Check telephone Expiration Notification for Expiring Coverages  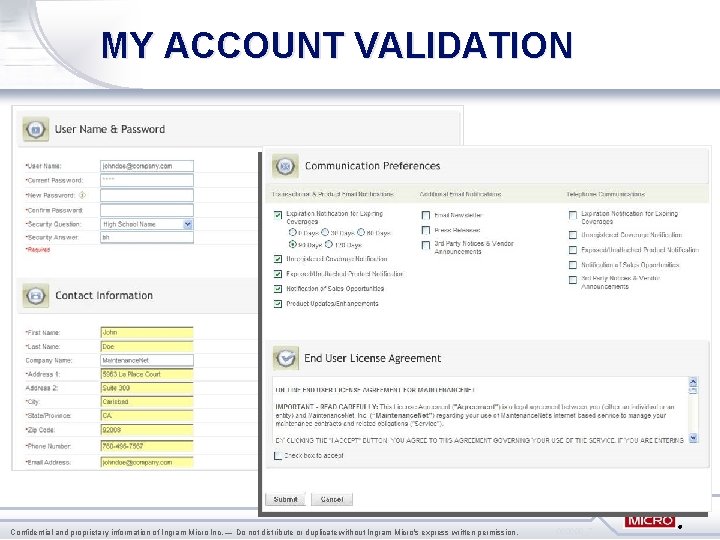tap(573, 215)
